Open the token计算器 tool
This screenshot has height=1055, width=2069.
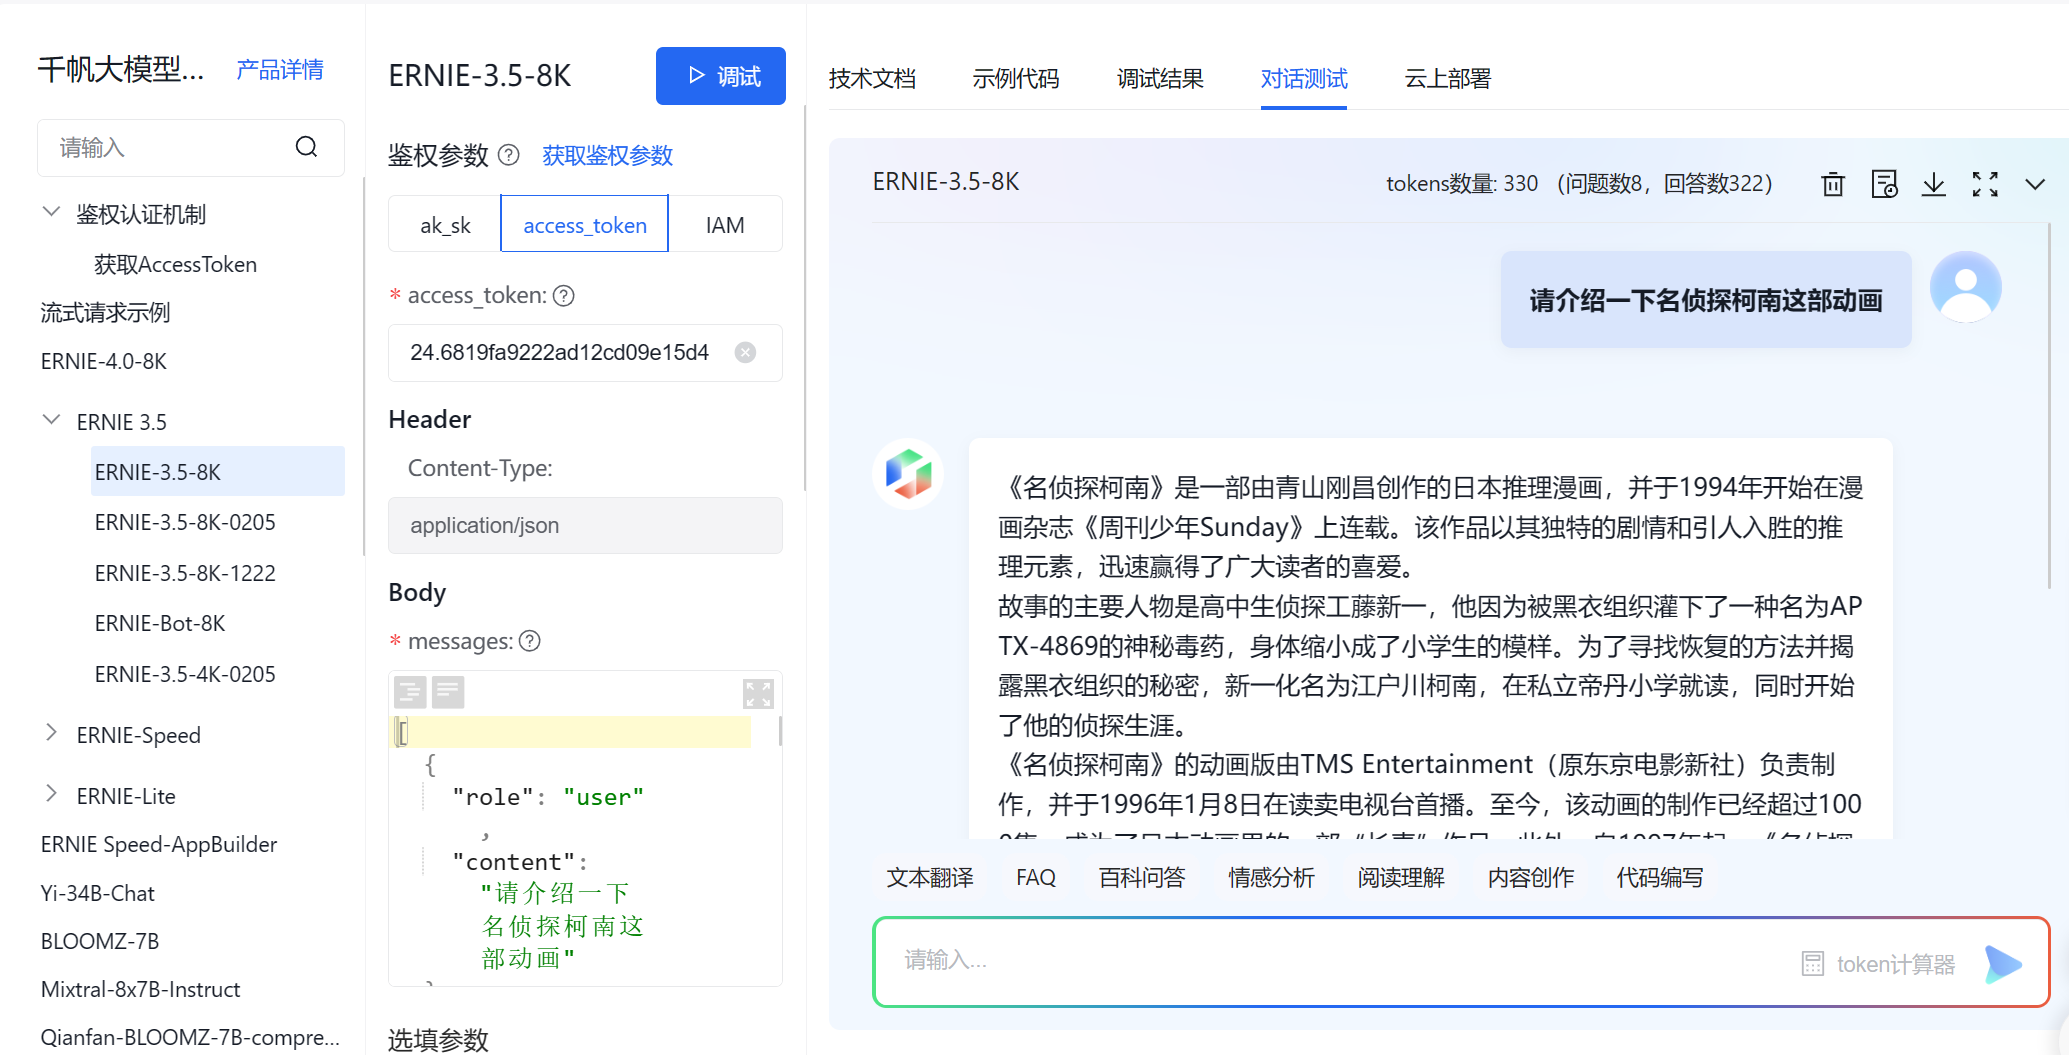click(x=1878, y=964)
